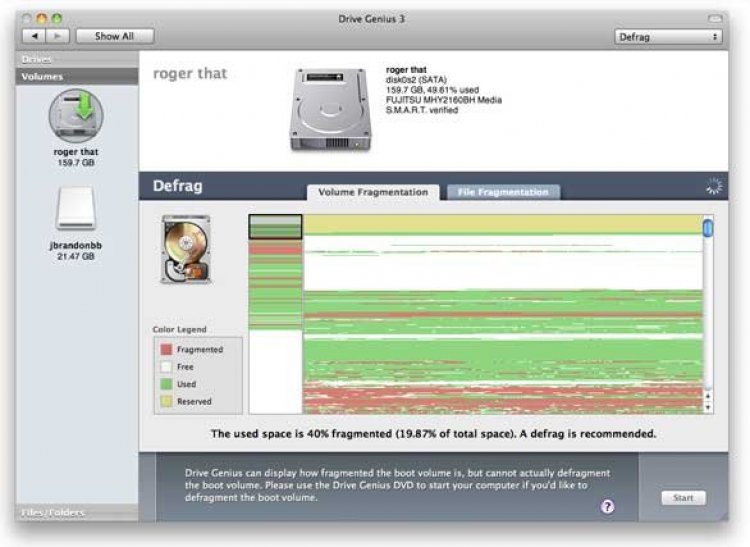
Task: Click the Used green legend swatch
Action: (x=166, y=384)
